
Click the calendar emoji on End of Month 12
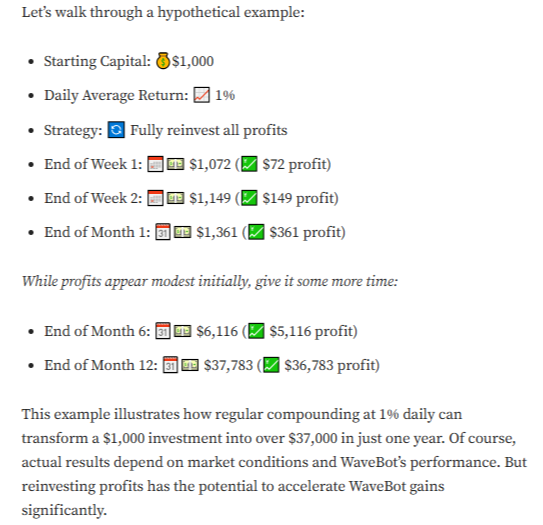coord(170,365)
